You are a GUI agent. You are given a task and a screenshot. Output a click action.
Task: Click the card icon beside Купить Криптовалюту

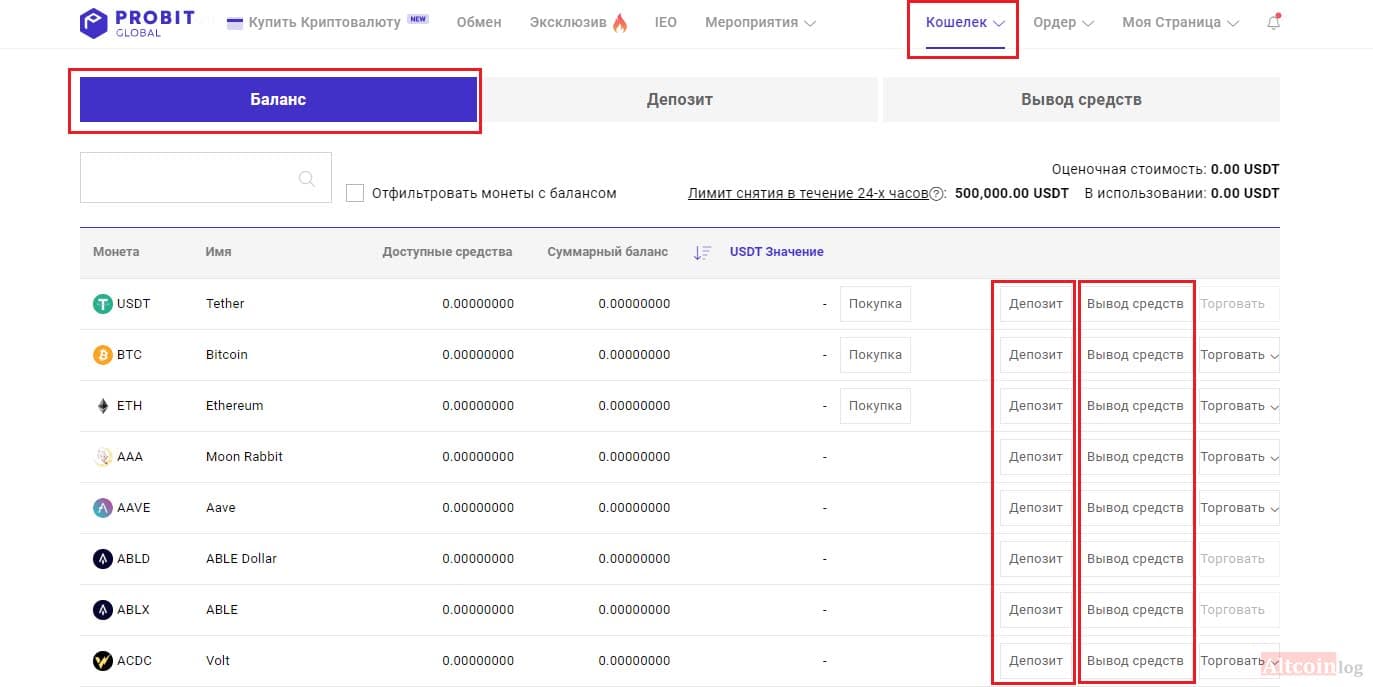coord(235,22)
